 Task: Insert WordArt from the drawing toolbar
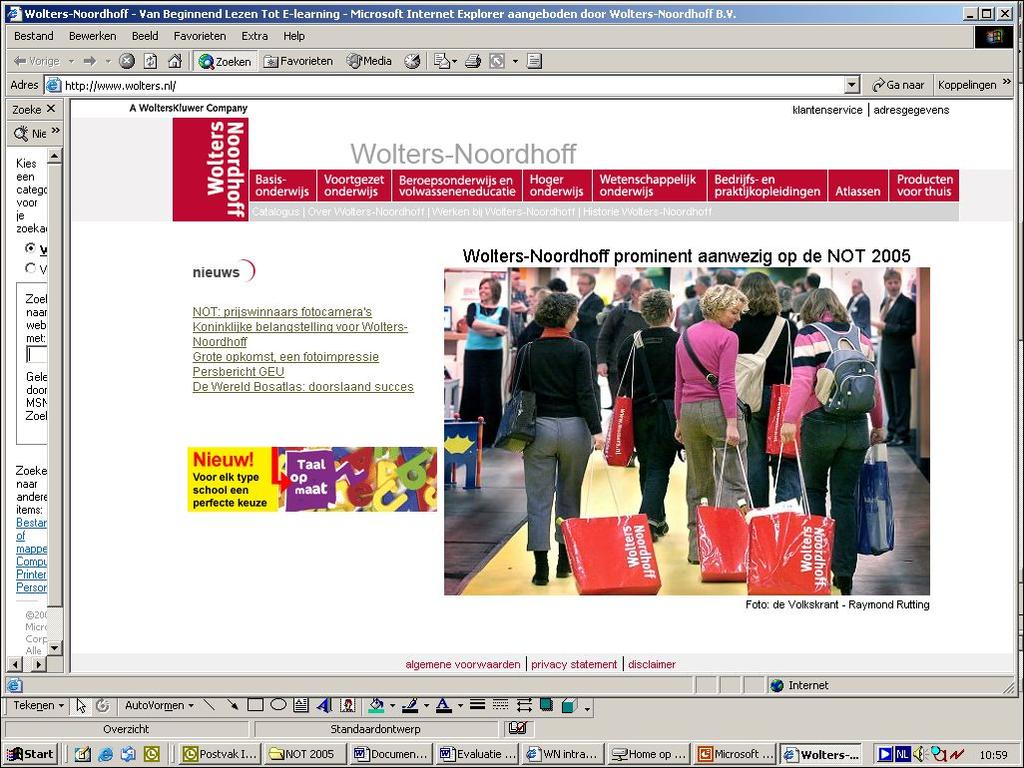click(324, 705)
